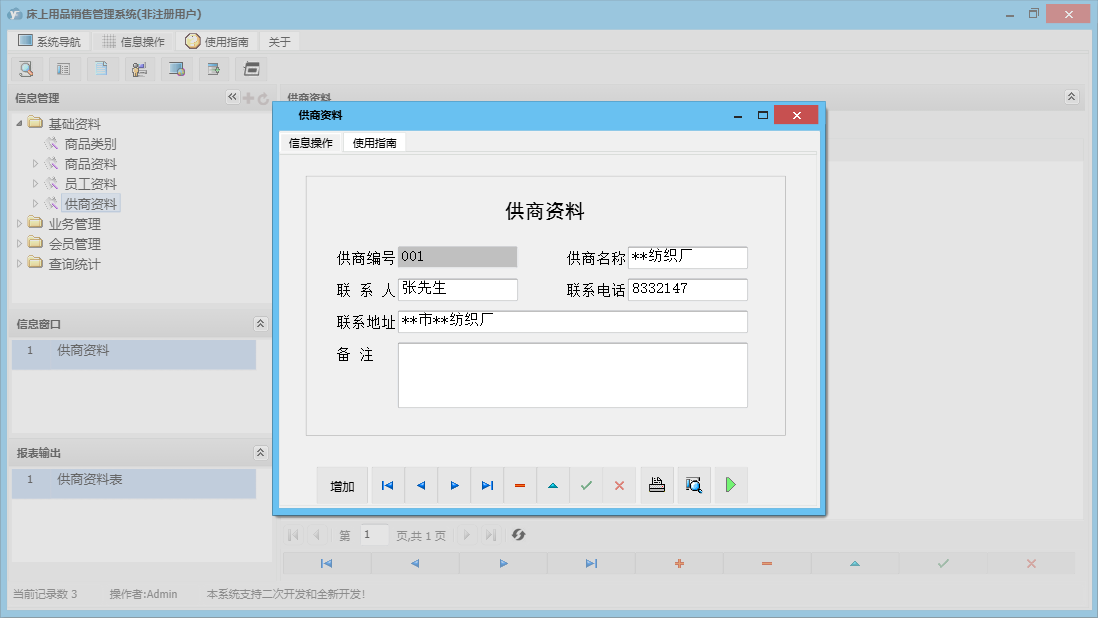Refresh the record list at the bottom
The image size is (1098, 618).
tap(518, 535)
